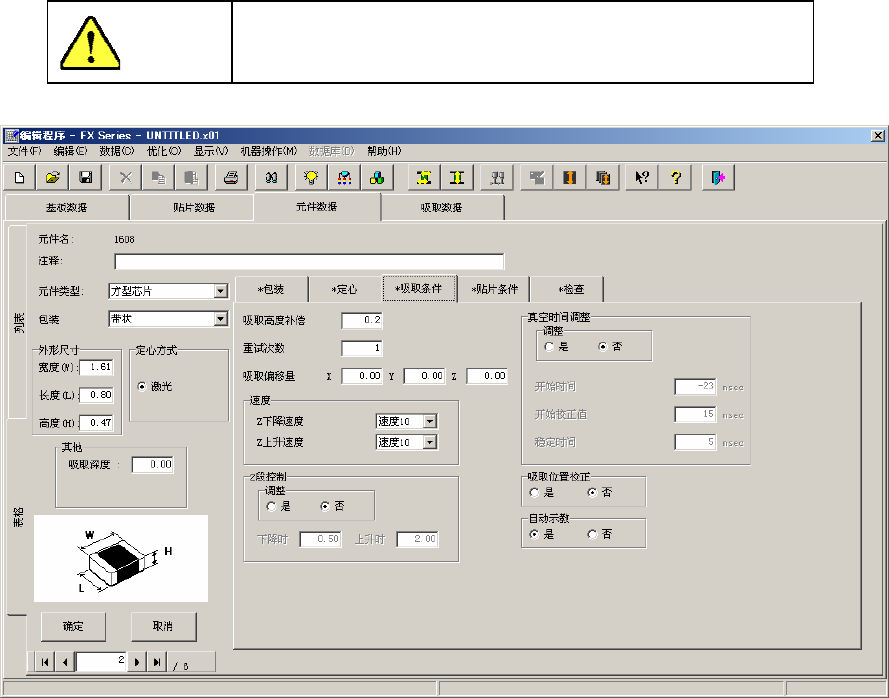Image resolution: width=889 pixels, height=698 pixels.
Task: Click the Open folder toolbar icon
Action: tap(52, 178)
